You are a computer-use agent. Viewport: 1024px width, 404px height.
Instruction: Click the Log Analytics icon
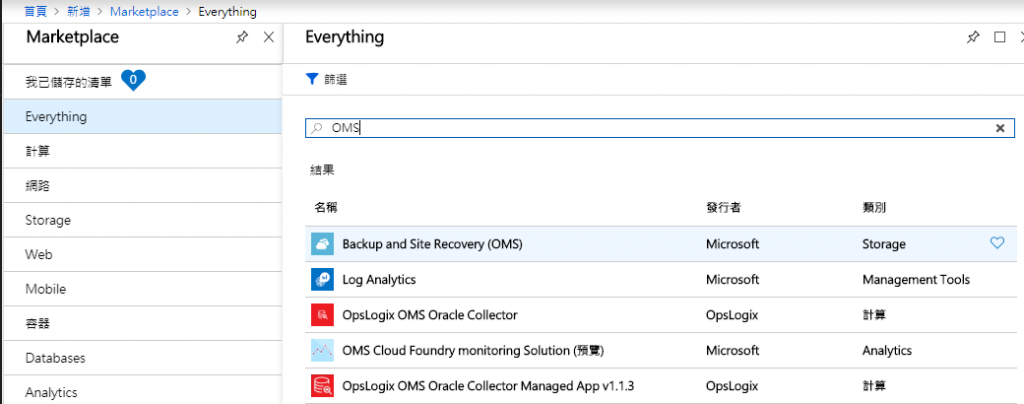[x=323, y=279]
